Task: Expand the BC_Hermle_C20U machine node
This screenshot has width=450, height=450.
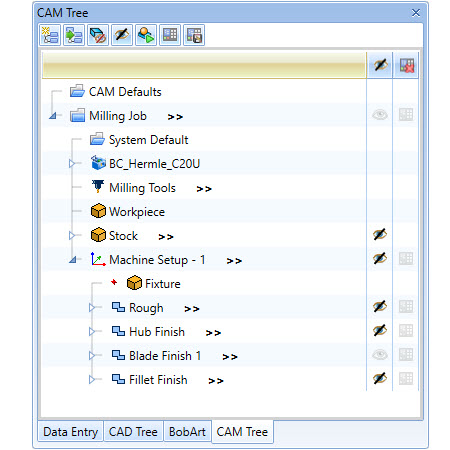Action: (71, 164)
